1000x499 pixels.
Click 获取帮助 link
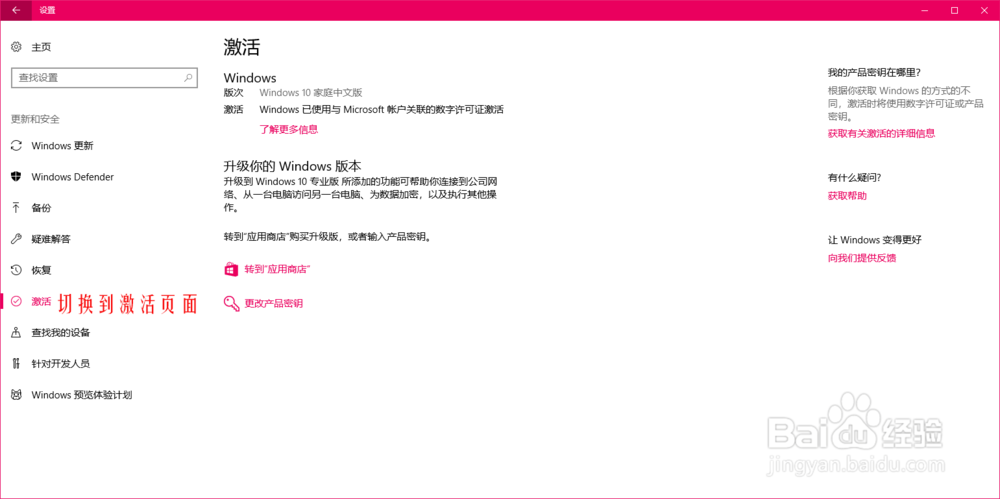[x=847, y=196]
